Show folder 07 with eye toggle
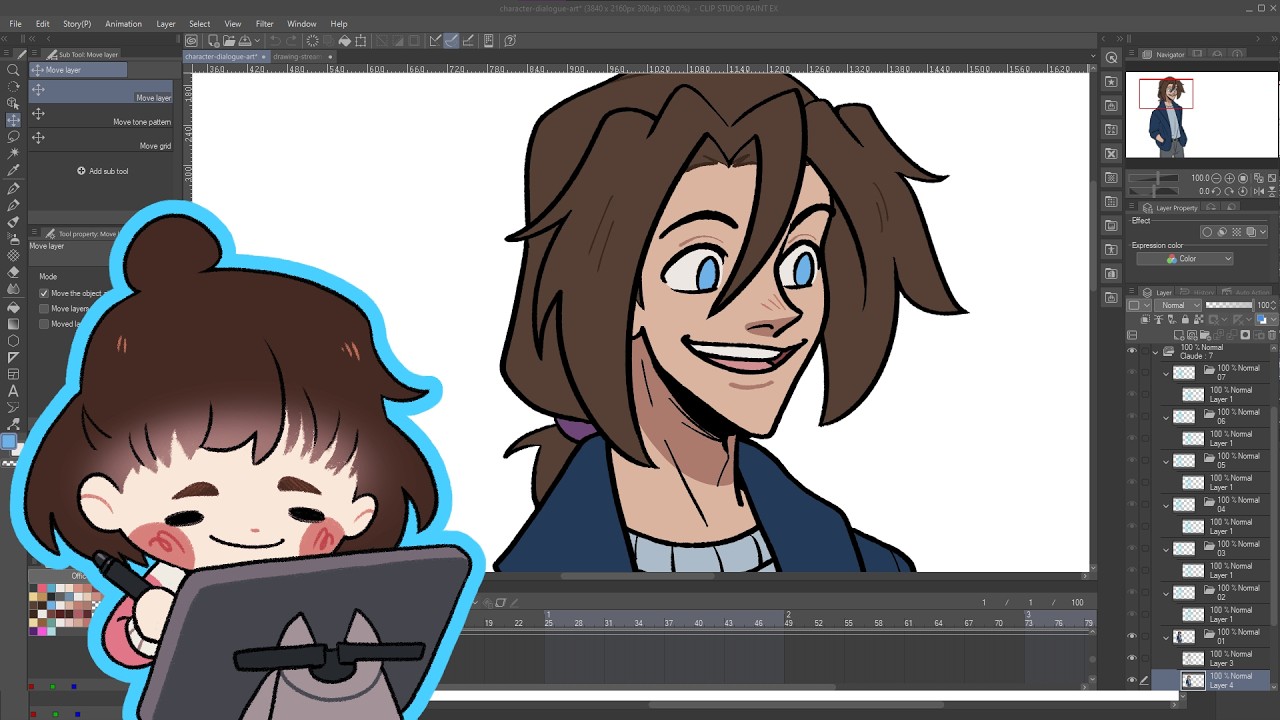 click(x=1132, y=372)
